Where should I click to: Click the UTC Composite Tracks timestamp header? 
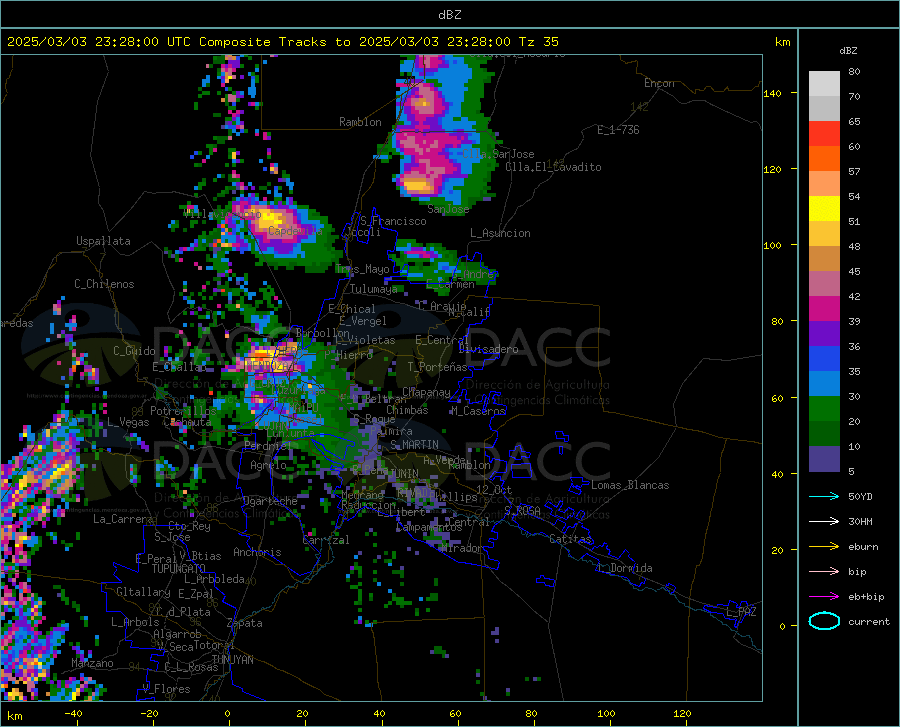tap(282, 41)
